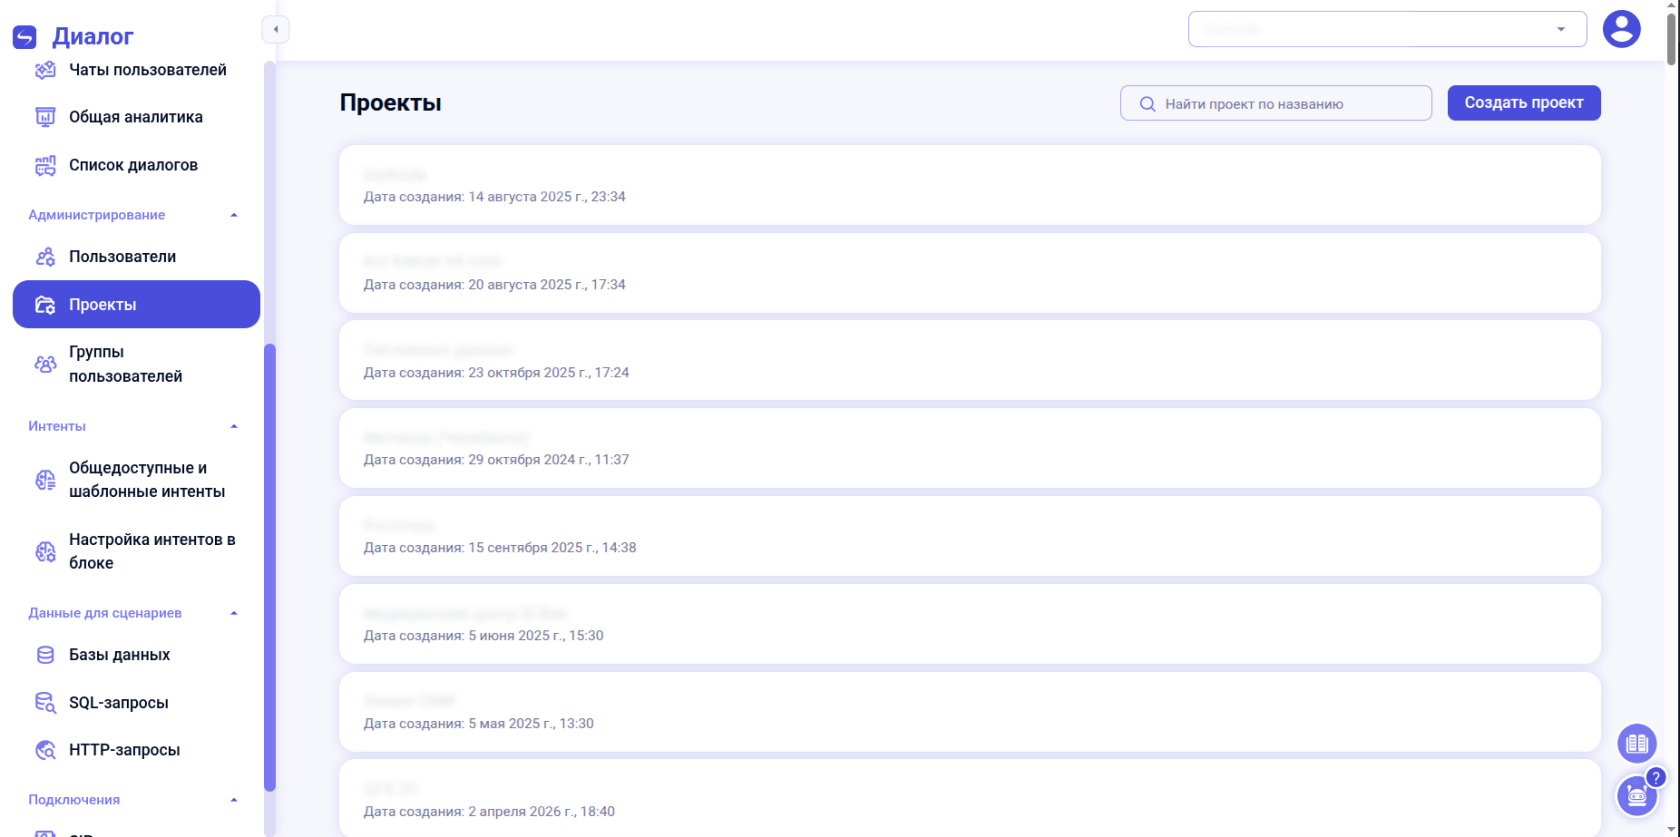The image size is (1680, 837).
Task: Collapse the Администрирование section
Action: (x=234, y=215)
